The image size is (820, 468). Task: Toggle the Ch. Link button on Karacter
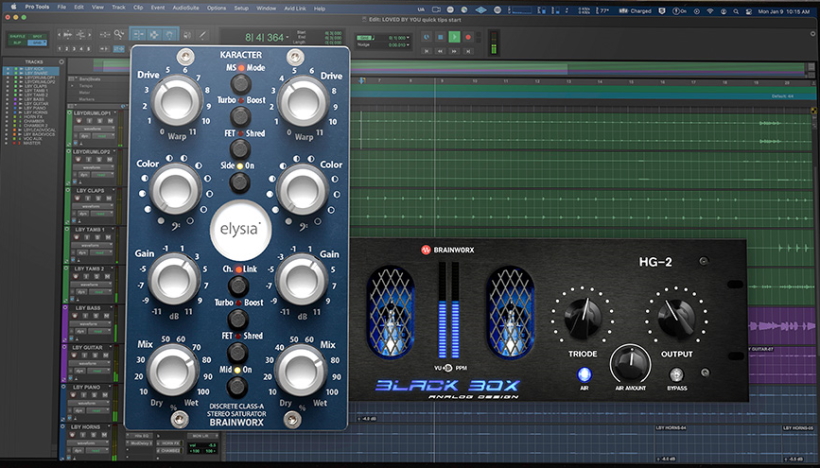(238, 286)
